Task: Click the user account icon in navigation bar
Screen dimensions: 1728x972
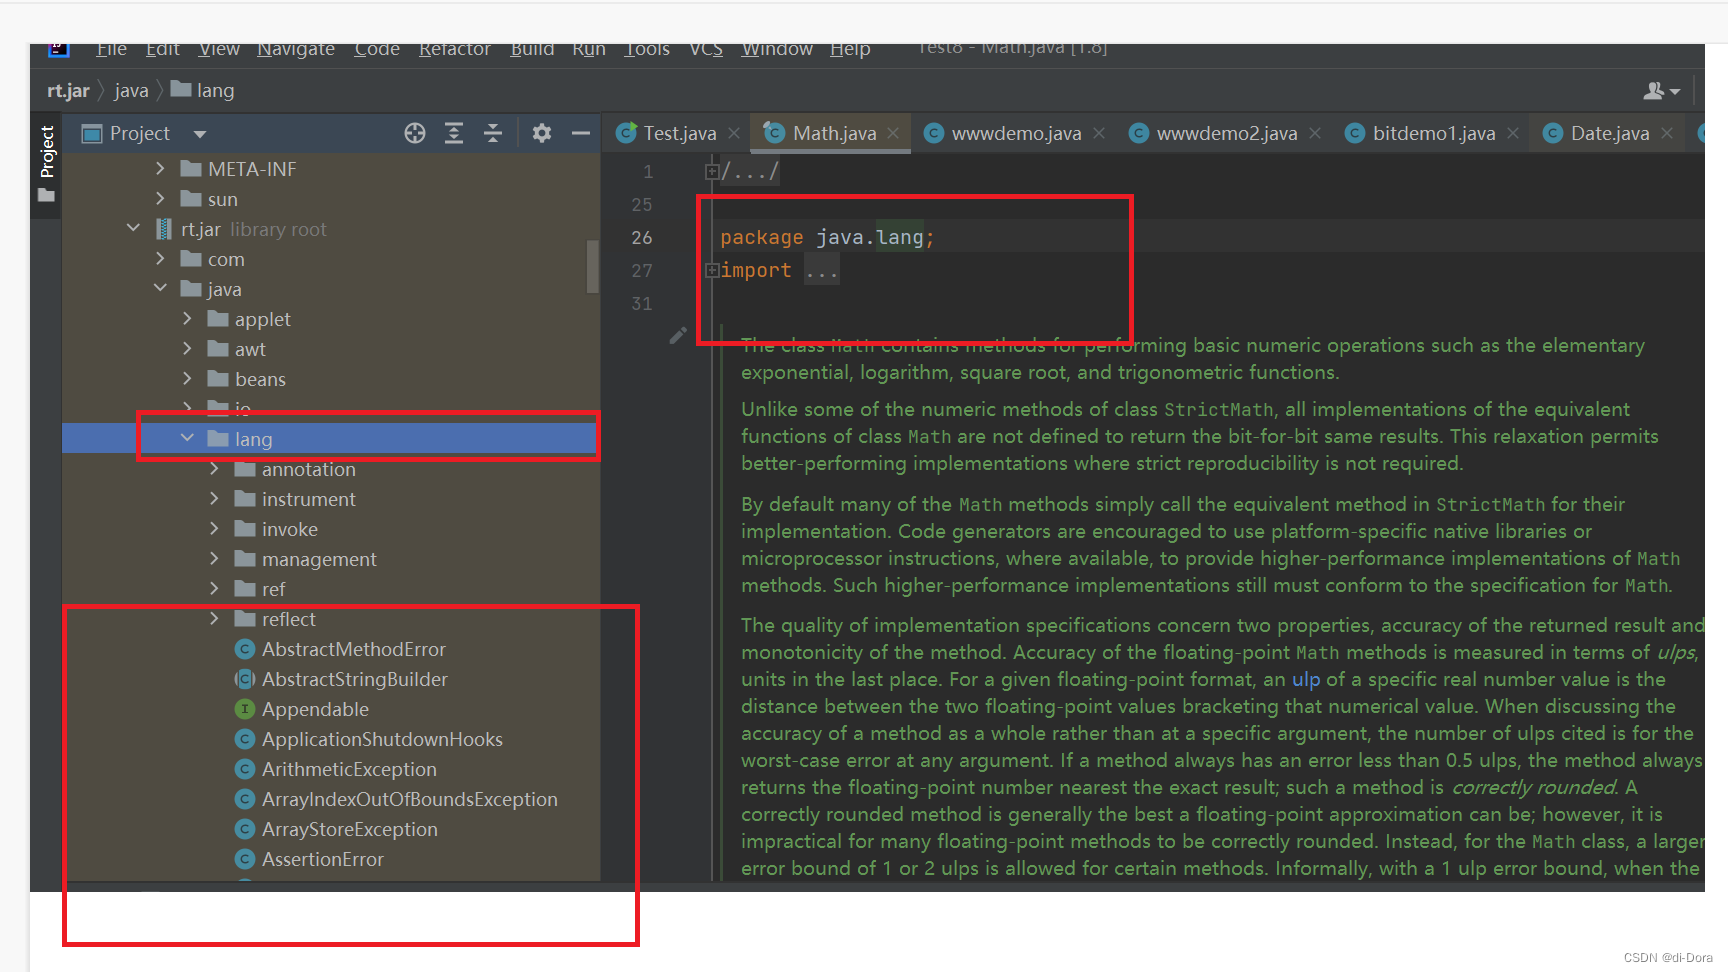Action: click(1661, 91)
